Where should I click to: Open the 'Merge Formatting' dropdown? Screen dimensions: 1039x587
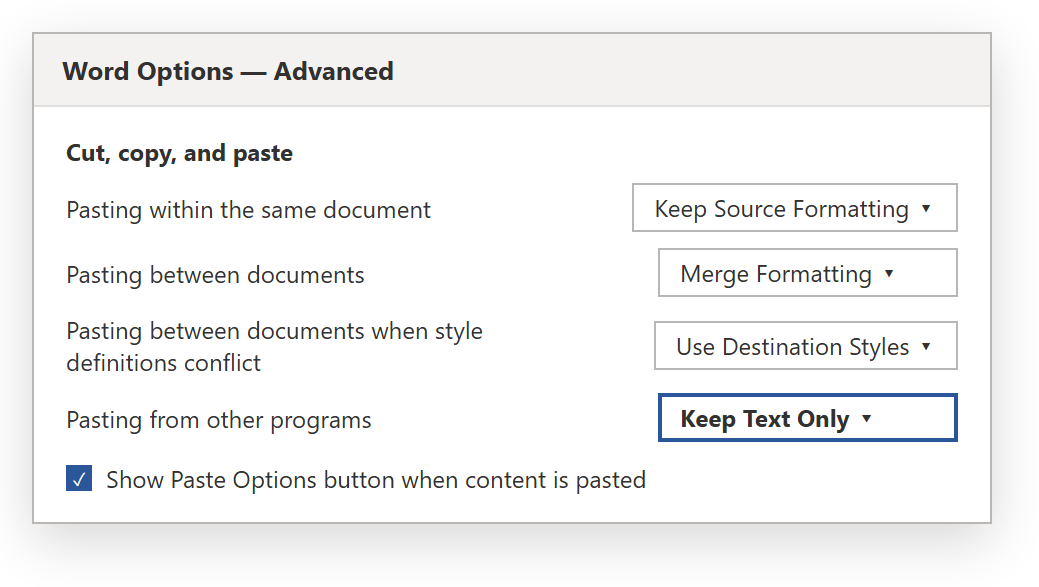point(808,273)
